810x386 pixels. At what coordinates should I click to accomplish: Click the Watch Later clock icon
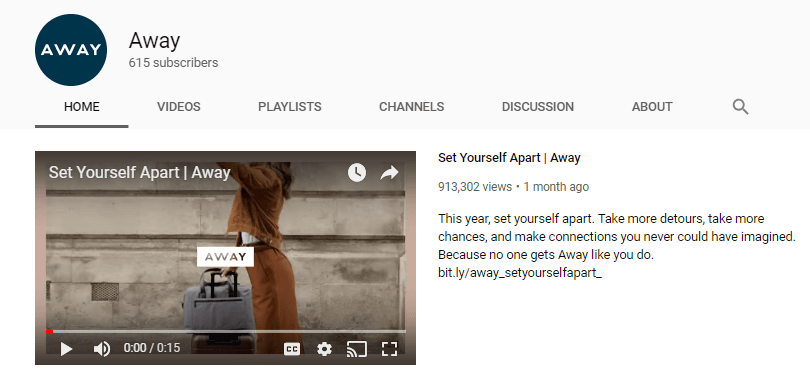(357, 173)
